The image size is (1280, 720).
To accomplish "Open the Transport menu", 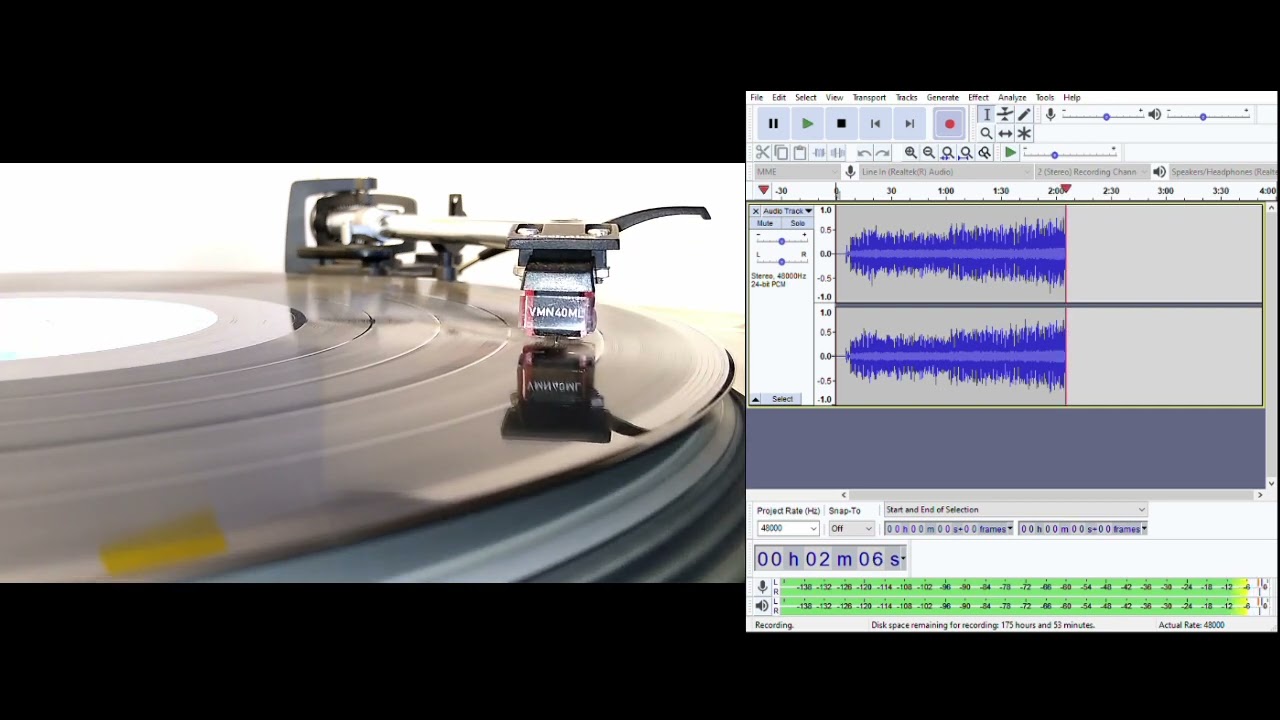I will 869,98.
